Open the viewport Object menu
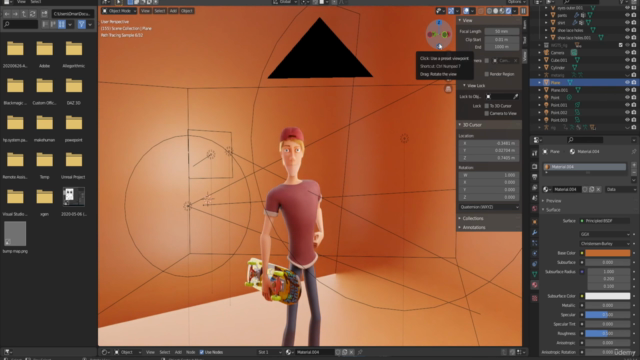Viewport: 640px width, 360px height. [187, 11]
